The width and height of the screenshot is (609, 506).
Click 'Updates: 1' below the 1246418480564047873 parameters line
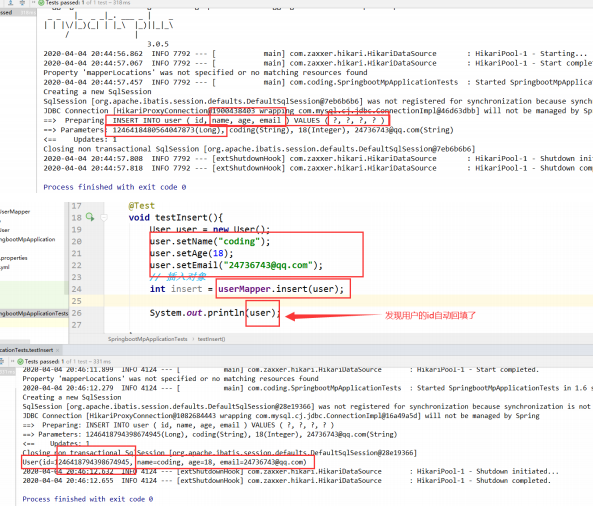(95, 139)
